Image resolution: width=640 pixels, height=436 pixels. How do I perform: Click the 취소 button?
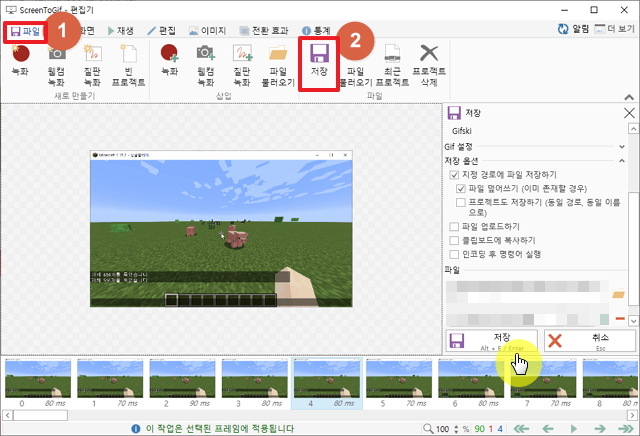[590, 341]
